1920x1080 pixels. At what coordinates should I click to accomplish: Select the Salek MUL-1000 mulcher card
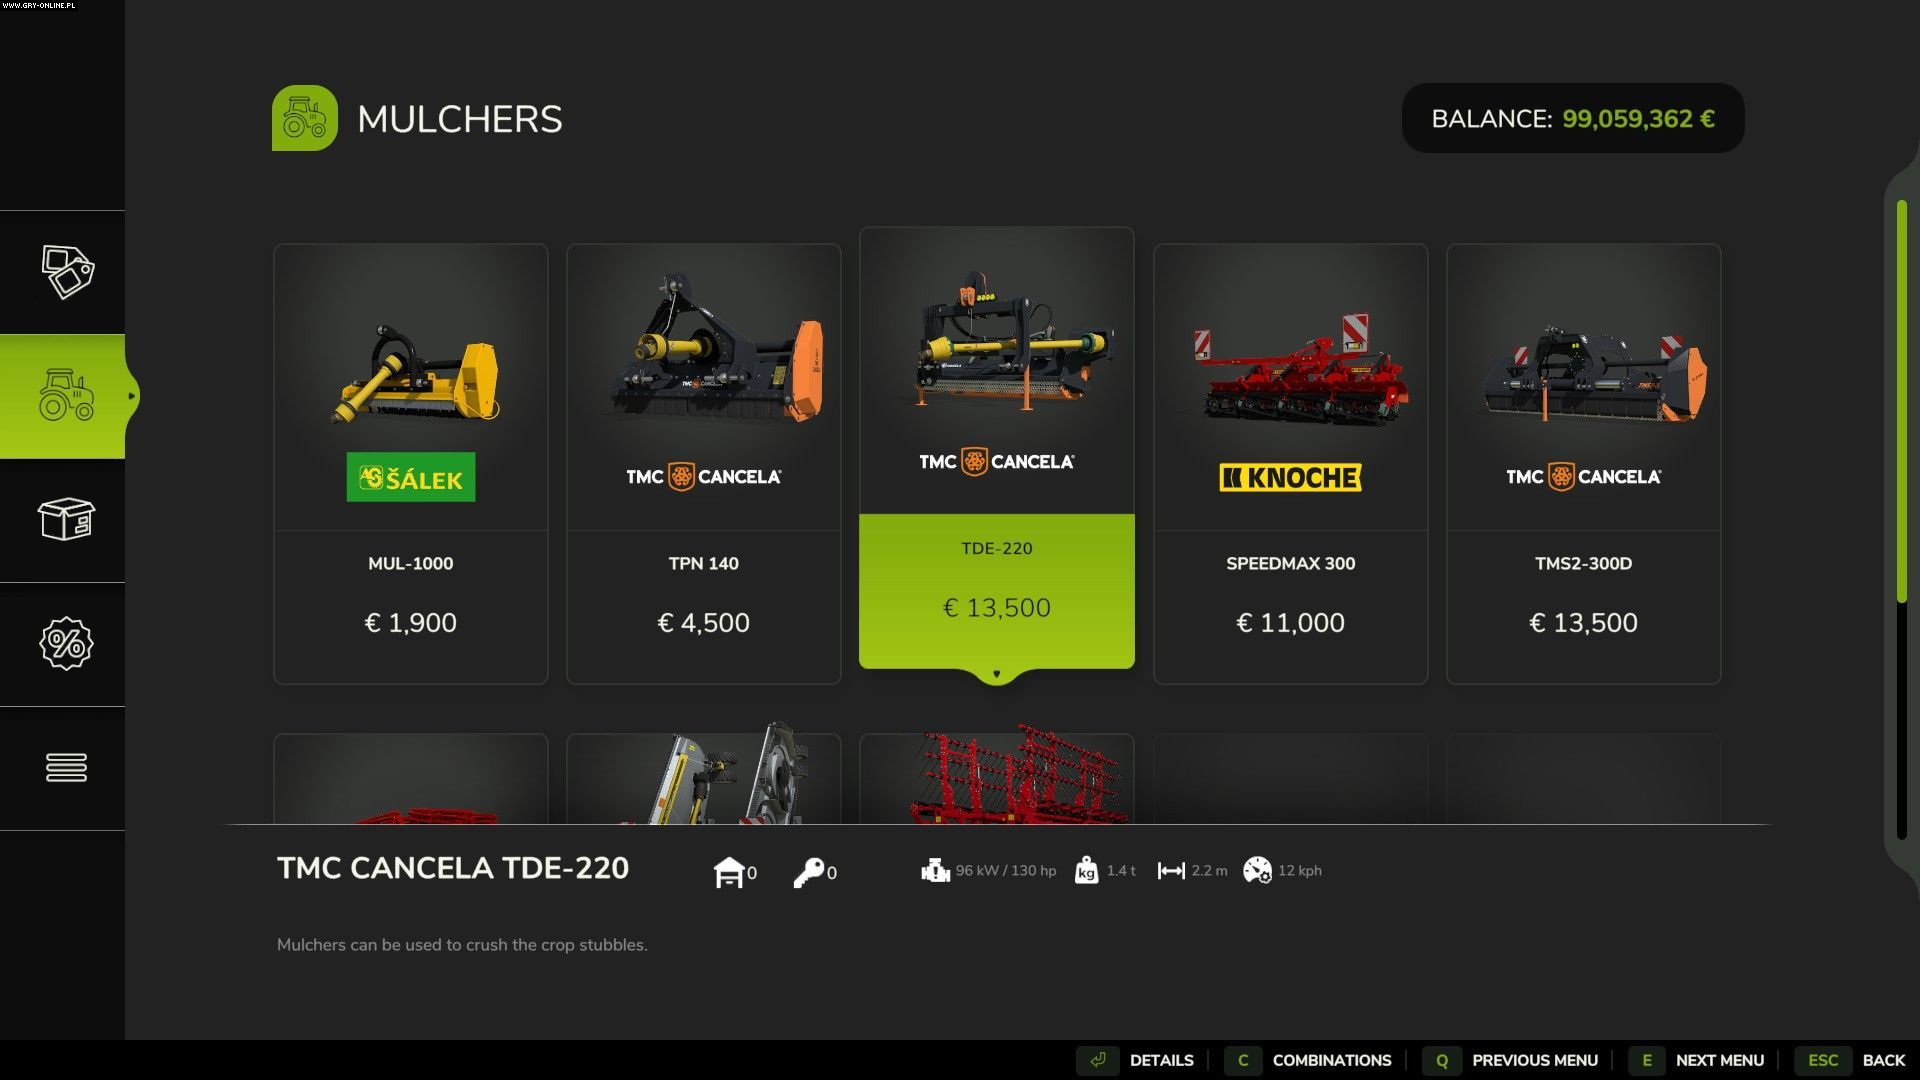(x=411, y=464)
